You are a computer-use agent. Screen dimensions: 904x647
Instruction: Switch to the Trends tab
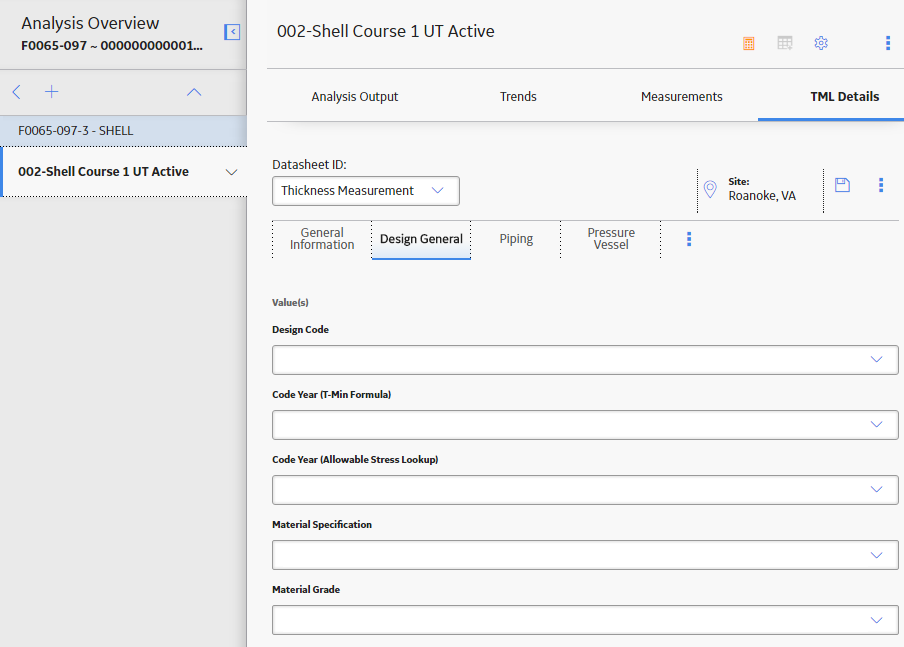click(518, 96)
